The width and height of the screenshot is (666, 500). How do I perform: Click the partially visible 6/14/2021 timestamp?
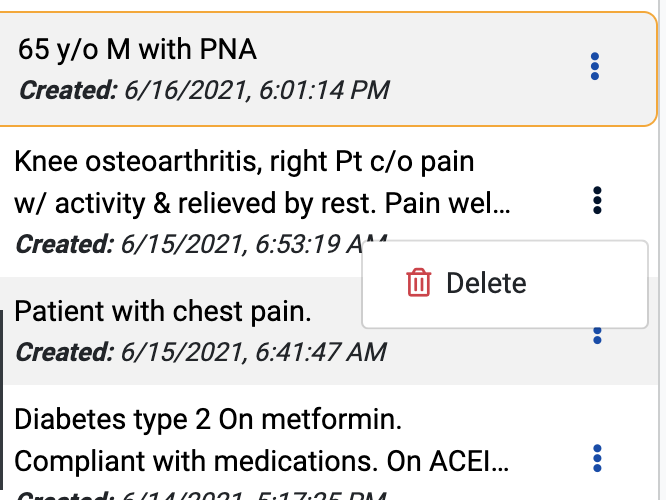coord(253,495)
